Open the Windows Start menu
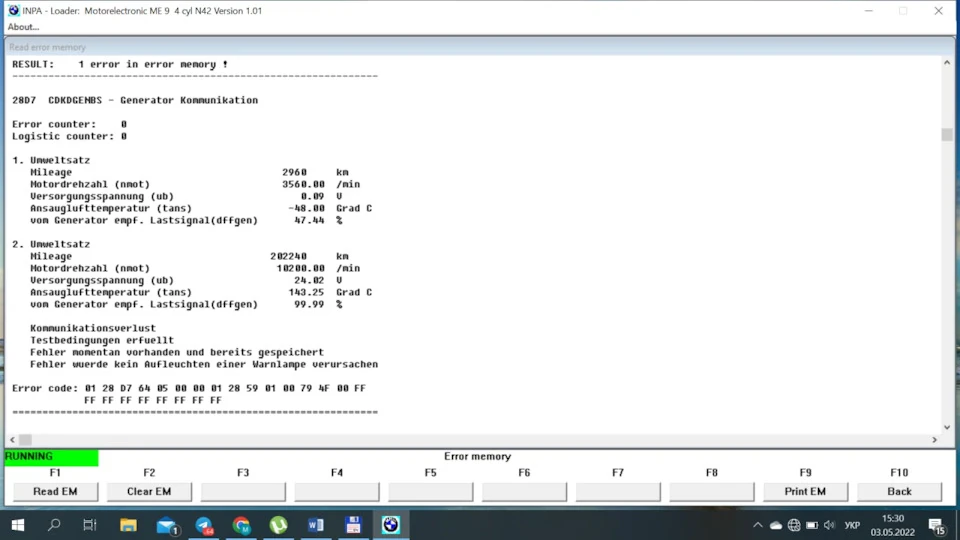The width and height of the screenshot is (960, 540). [x=18, y=525]
